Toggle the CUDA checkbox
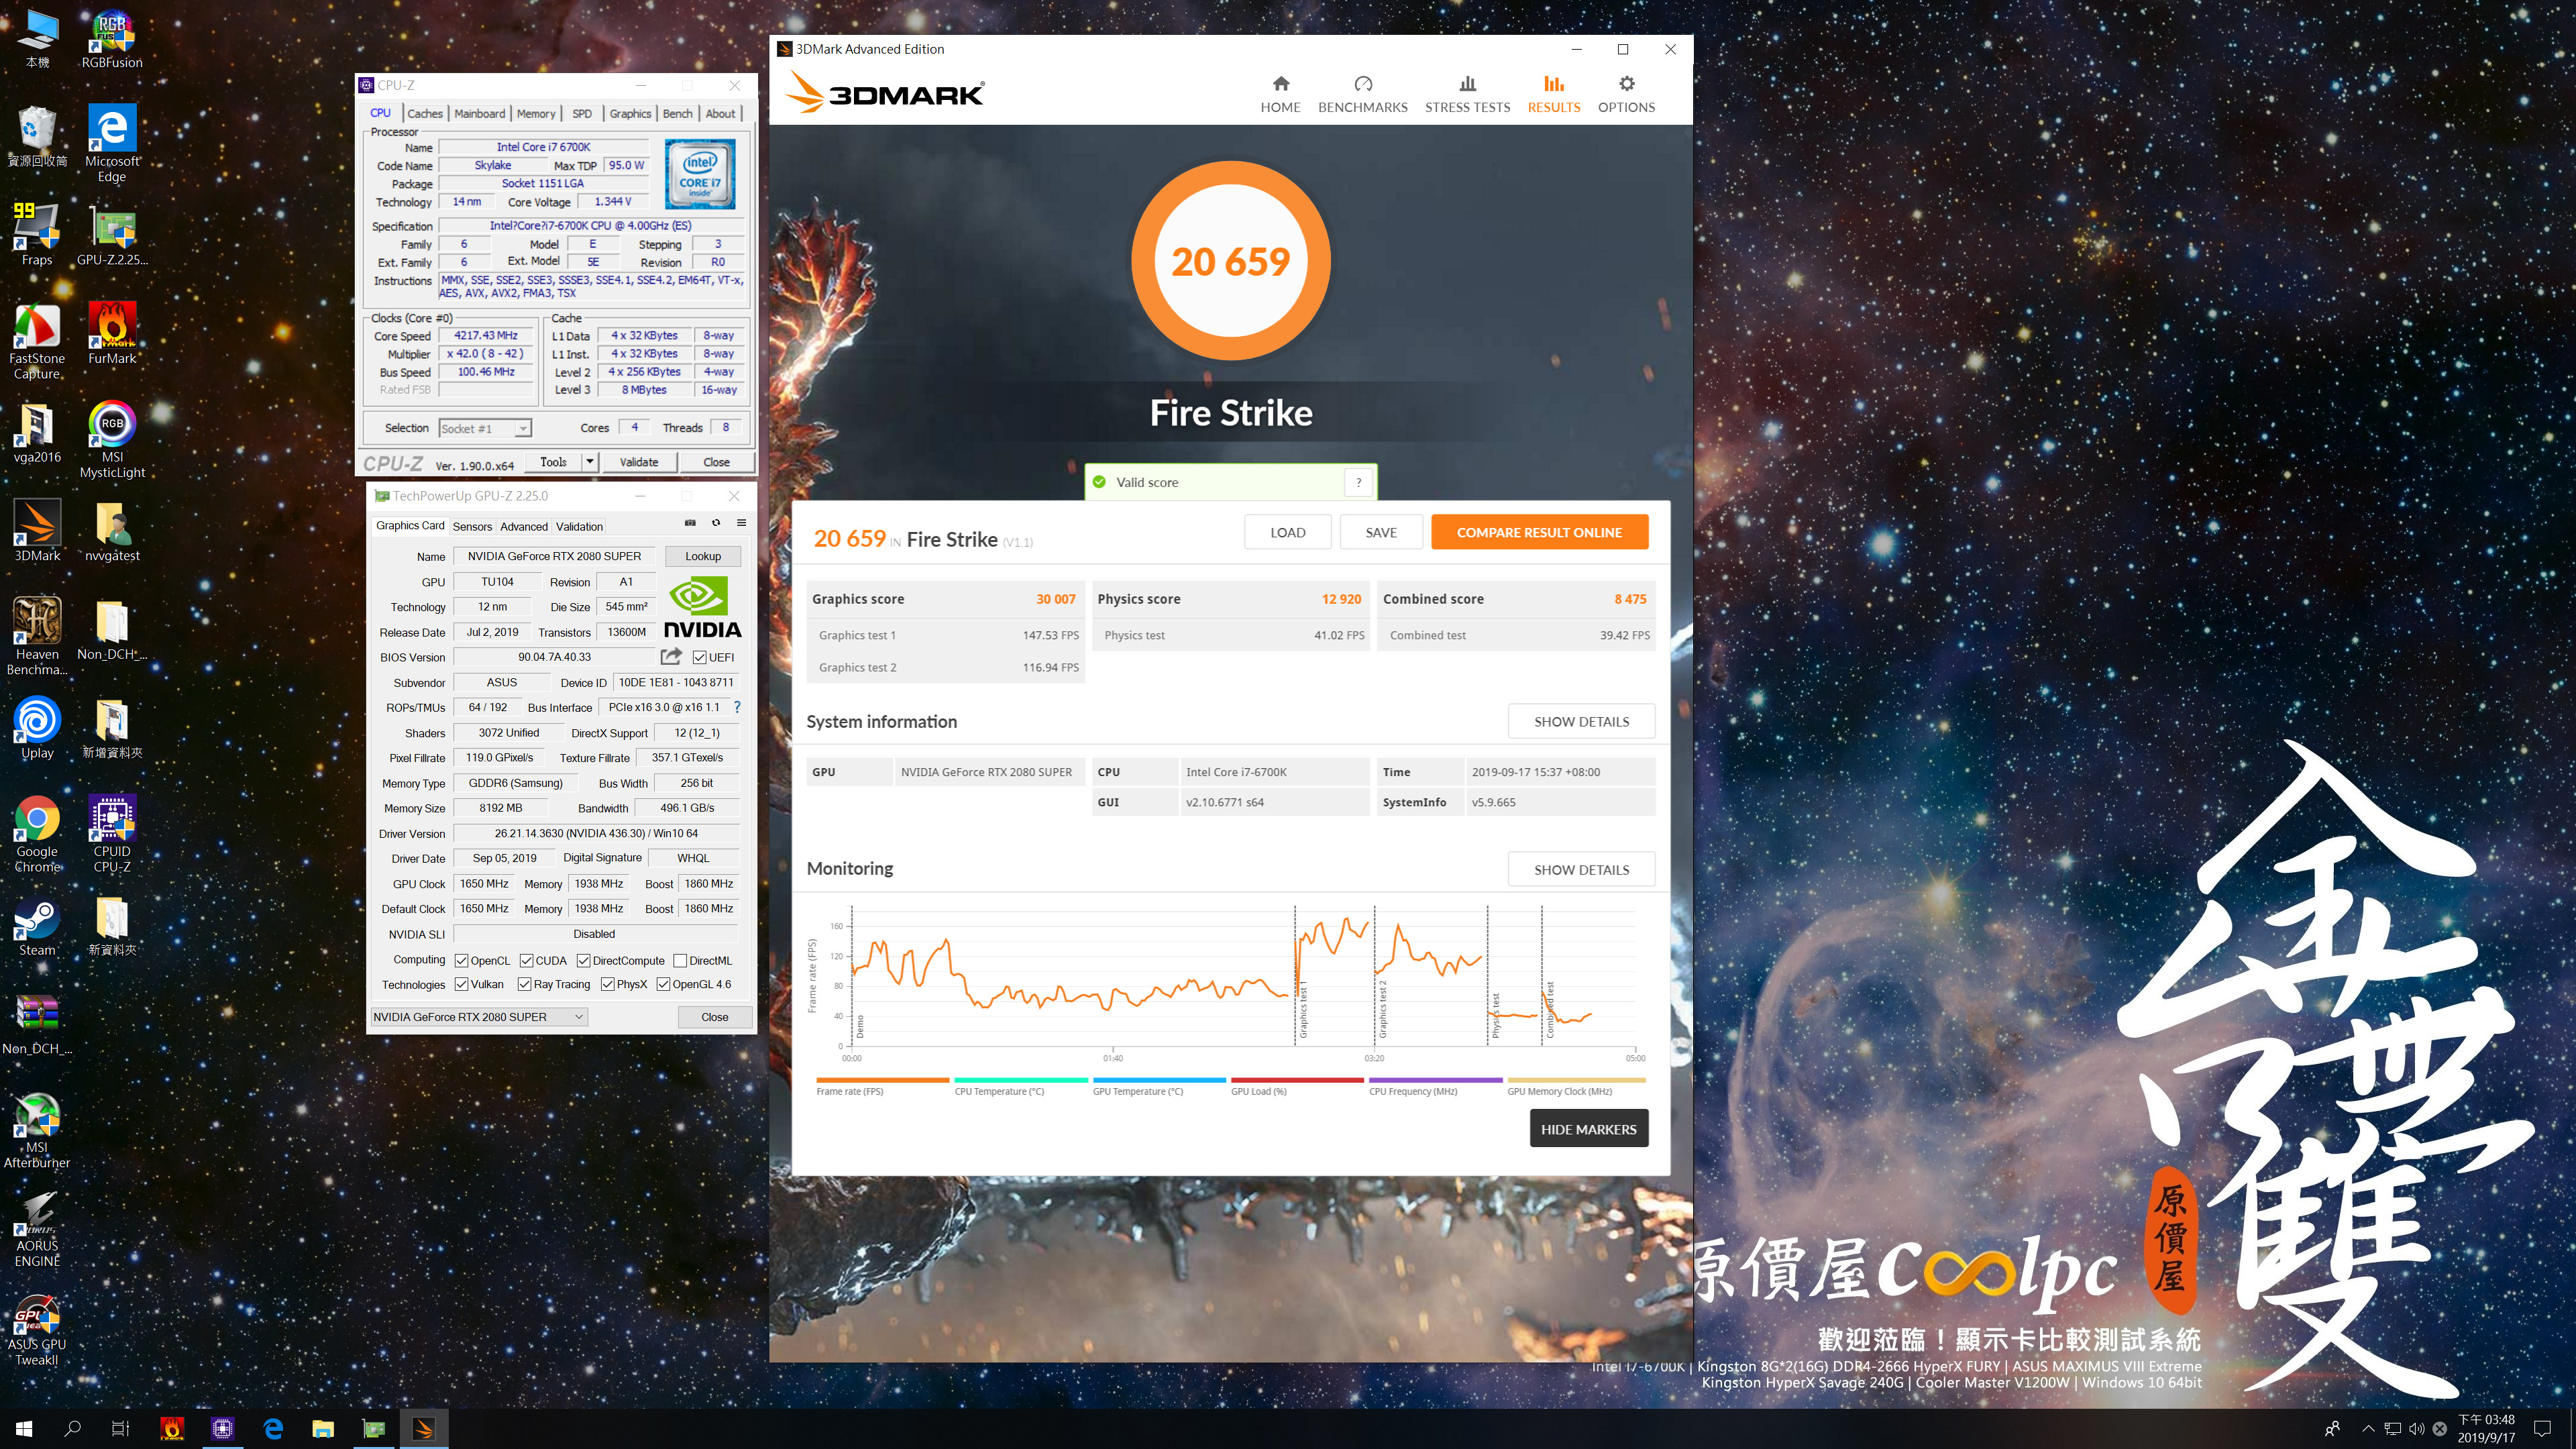This screenshot has height=1449, width=2576. point(526,960)
